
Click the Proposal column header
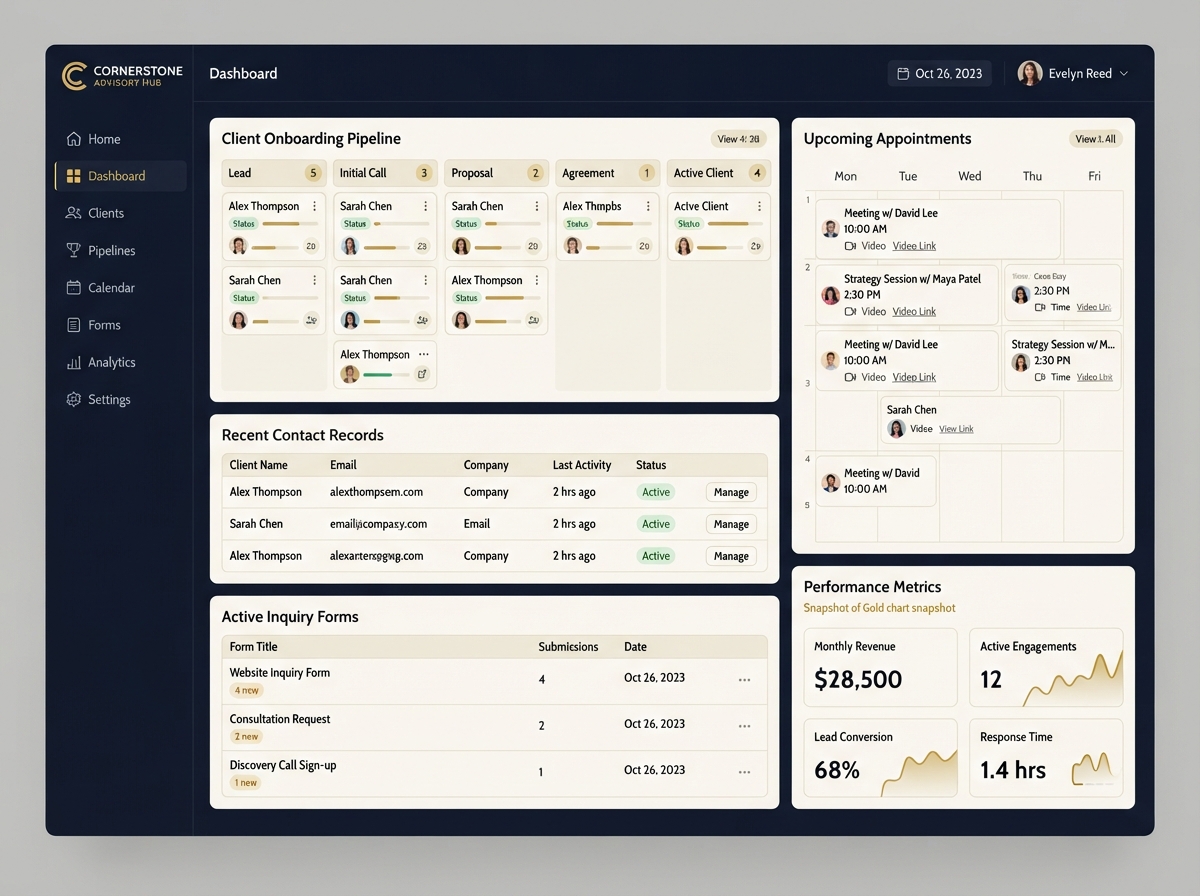pos(496,173)
